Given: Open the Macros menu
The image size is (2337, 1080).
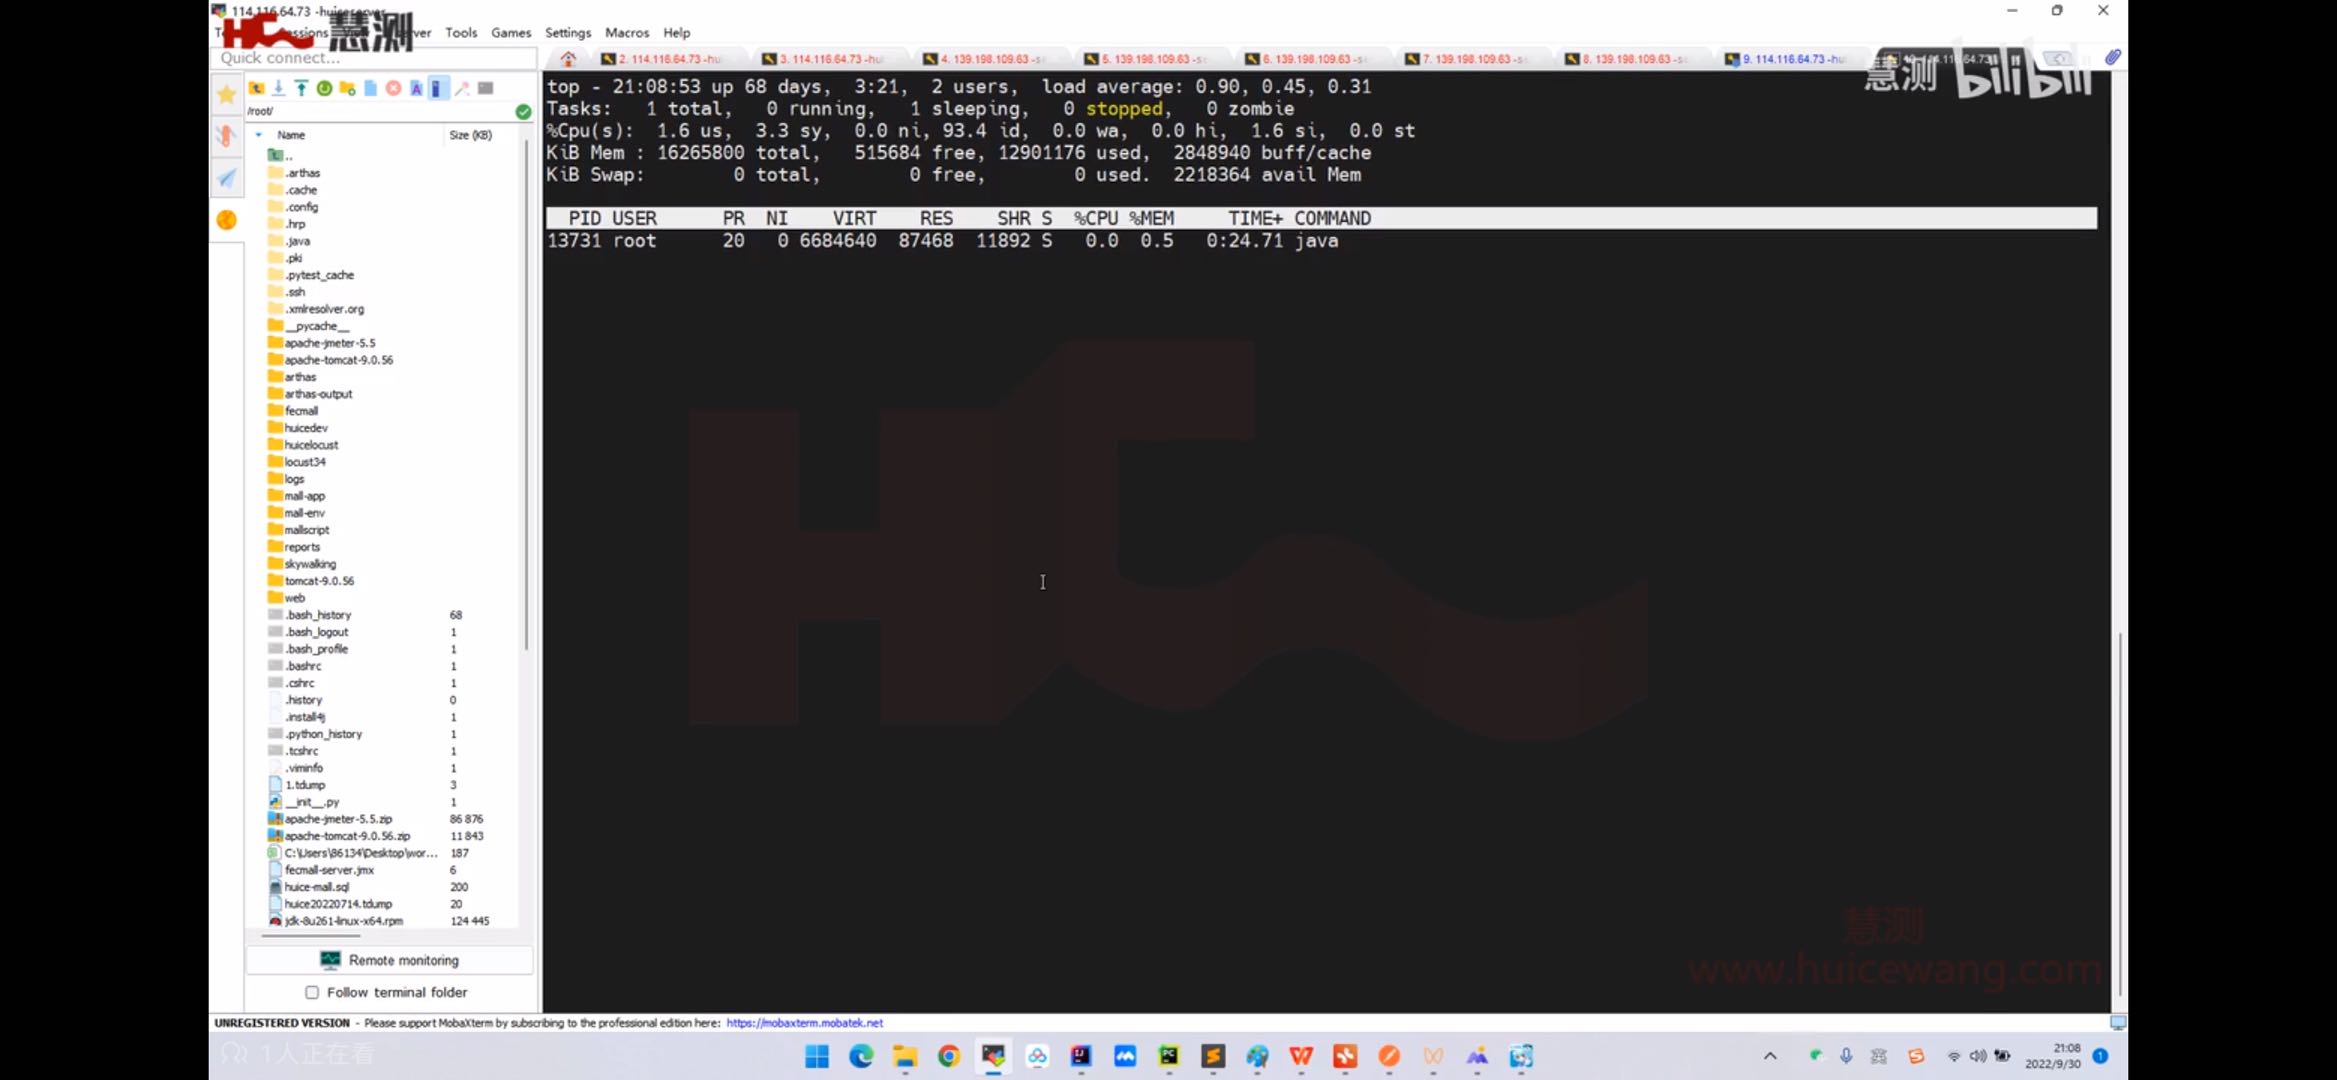Looking at the screenshot, I should click(626, 33).
